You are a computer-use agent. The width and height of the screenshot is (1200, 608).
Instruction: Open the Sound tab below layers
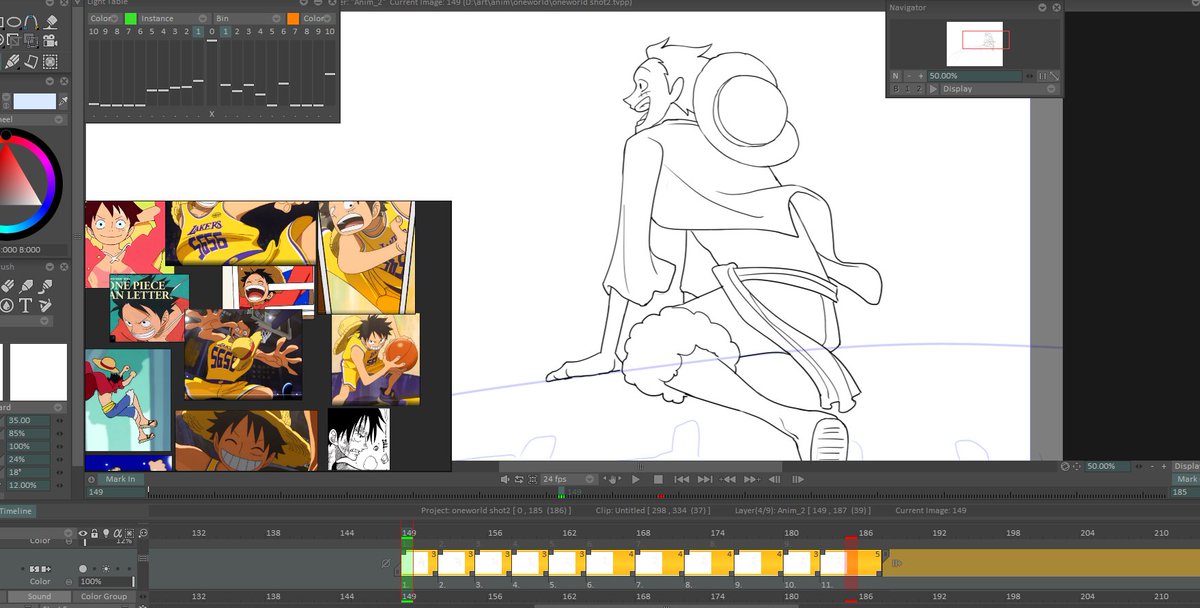[39, 597]
